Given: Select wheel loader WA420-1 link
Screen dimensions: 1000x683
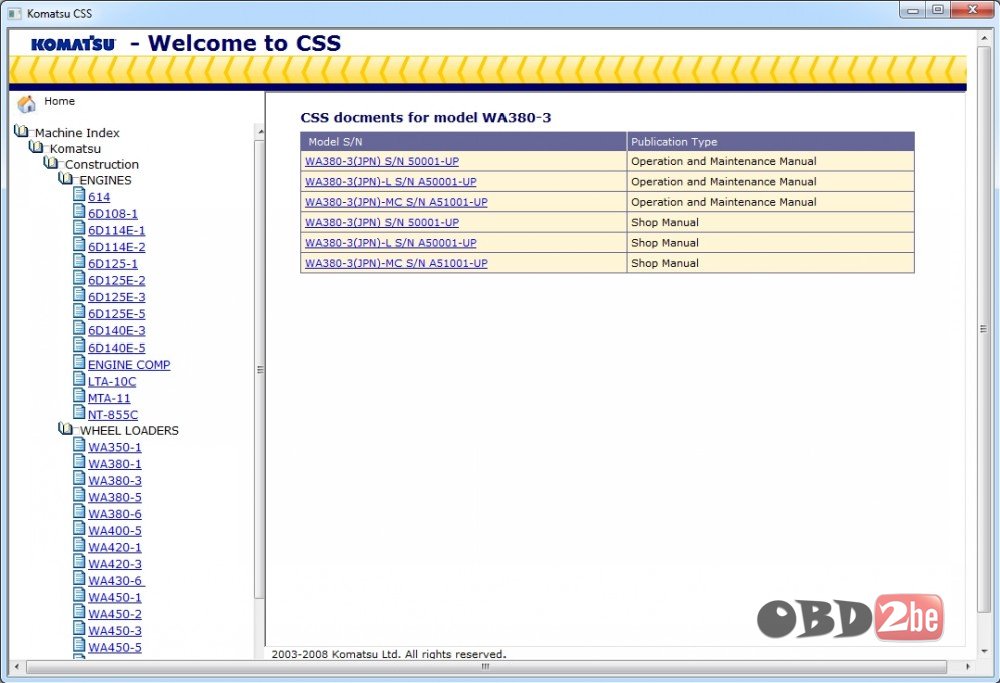Looking at the screenshot, I should tap(115, 547).
